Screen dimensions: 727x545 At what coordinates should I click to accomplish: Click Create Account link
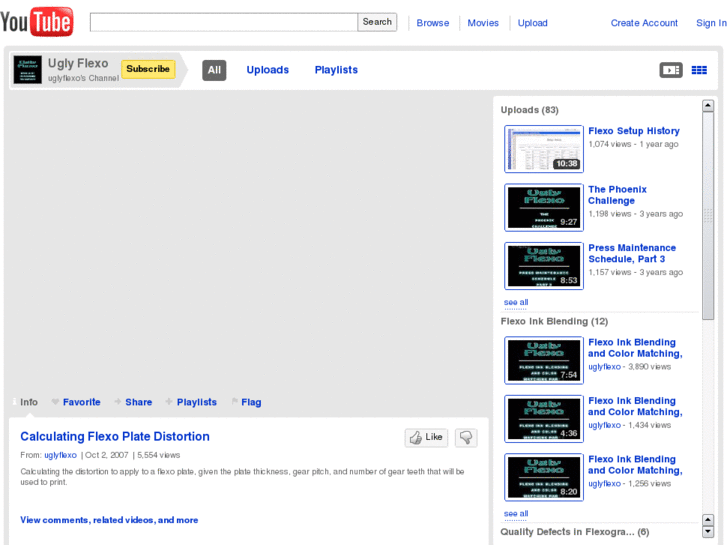[x=644, y=23]
